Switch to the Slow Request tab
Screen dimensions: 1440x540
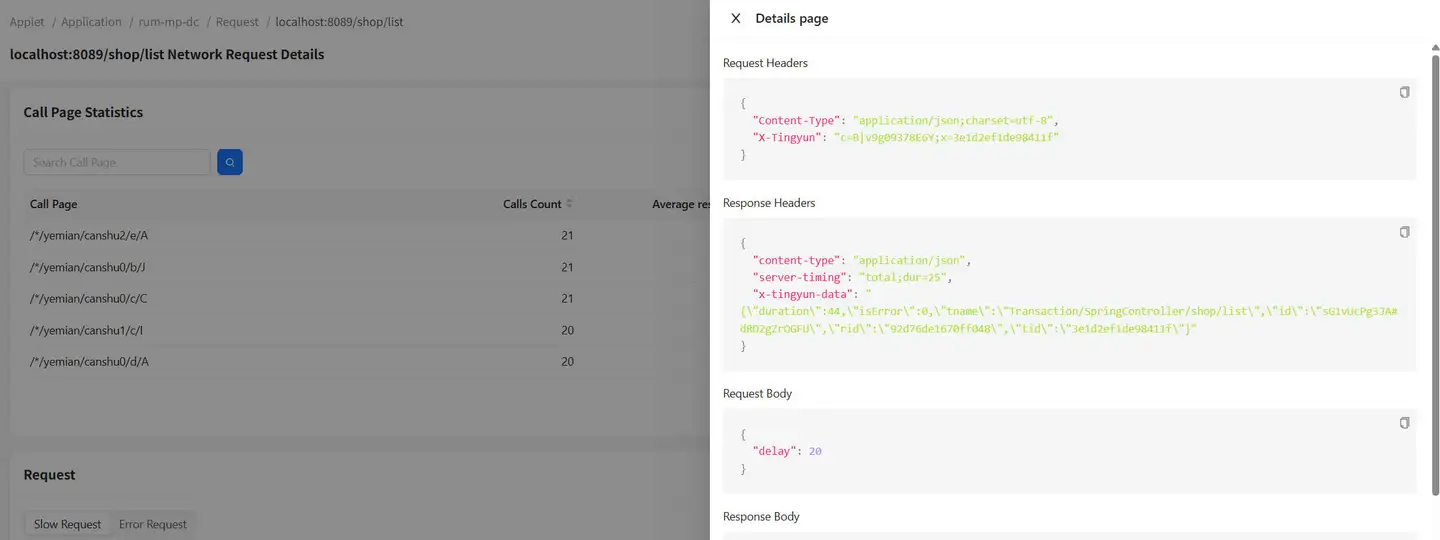[x=67, y=524]
